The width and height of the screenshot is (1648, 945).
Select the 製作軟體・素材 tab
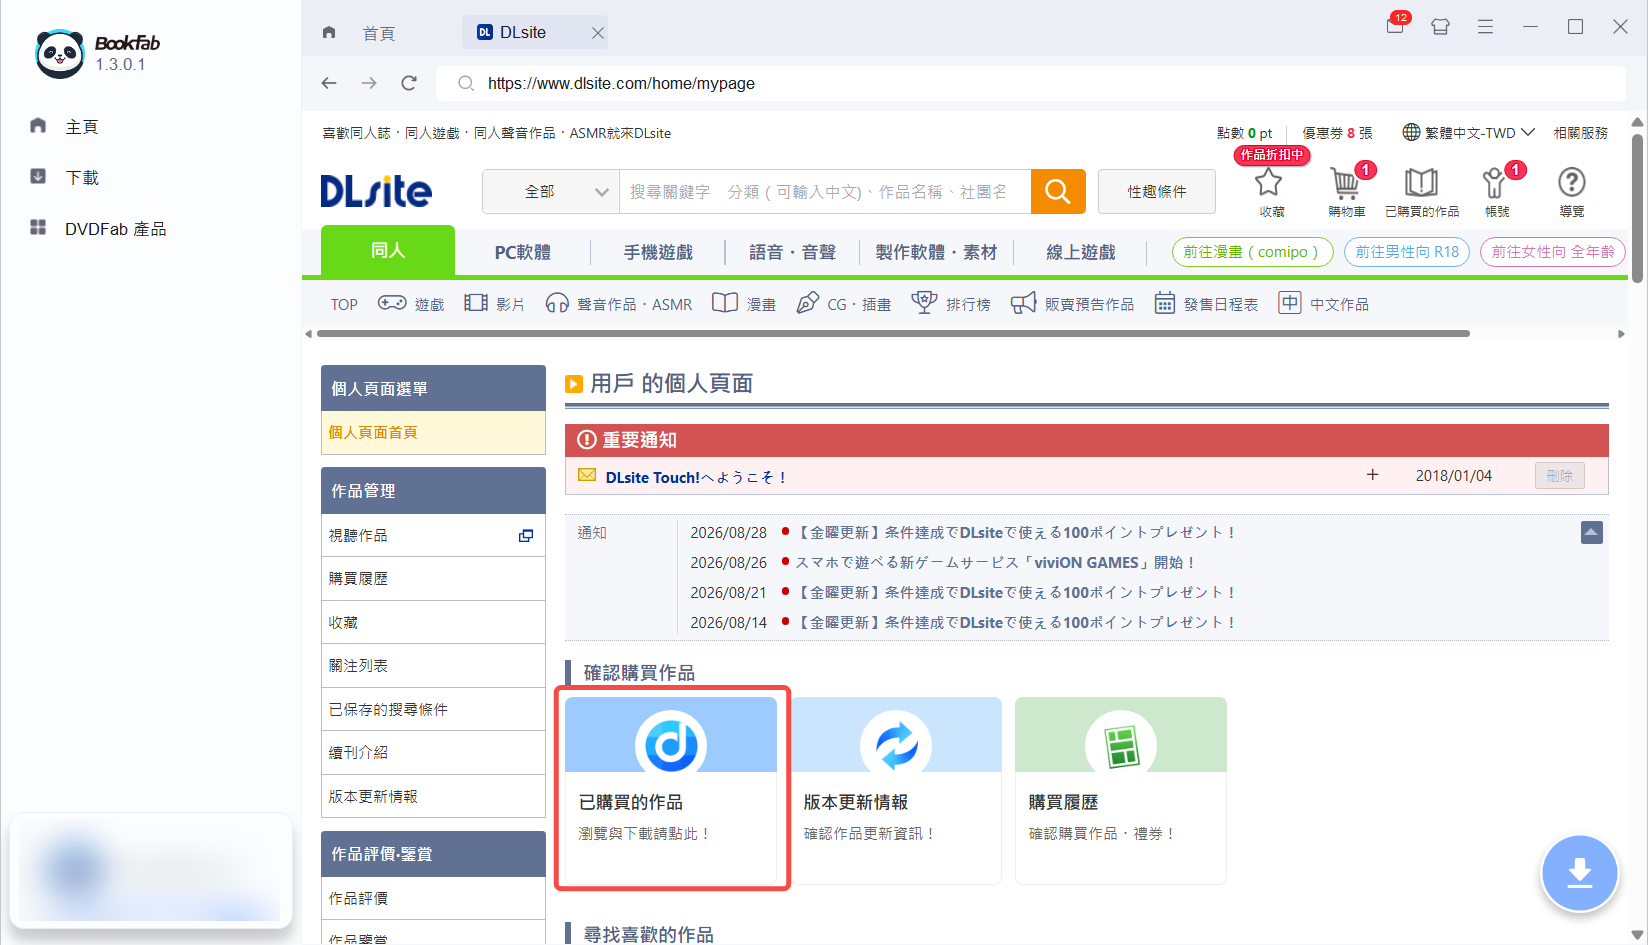936,252
